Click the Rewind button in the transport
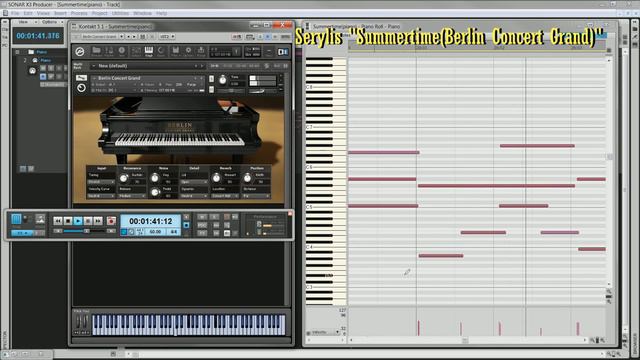640x360 pixels. click(x=58, y=221)
